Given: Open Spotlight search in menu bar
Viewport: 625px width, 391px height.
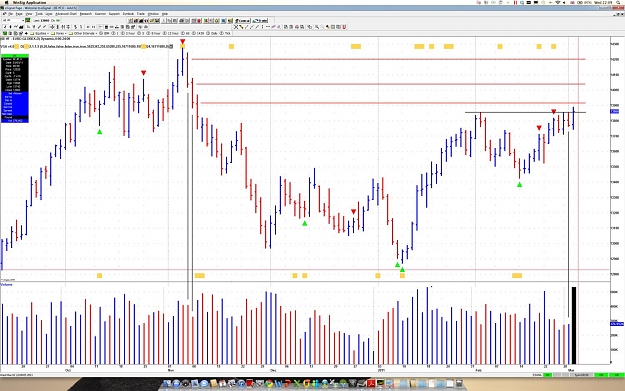Looking at the screenshot, I should (x=619, y=2).
